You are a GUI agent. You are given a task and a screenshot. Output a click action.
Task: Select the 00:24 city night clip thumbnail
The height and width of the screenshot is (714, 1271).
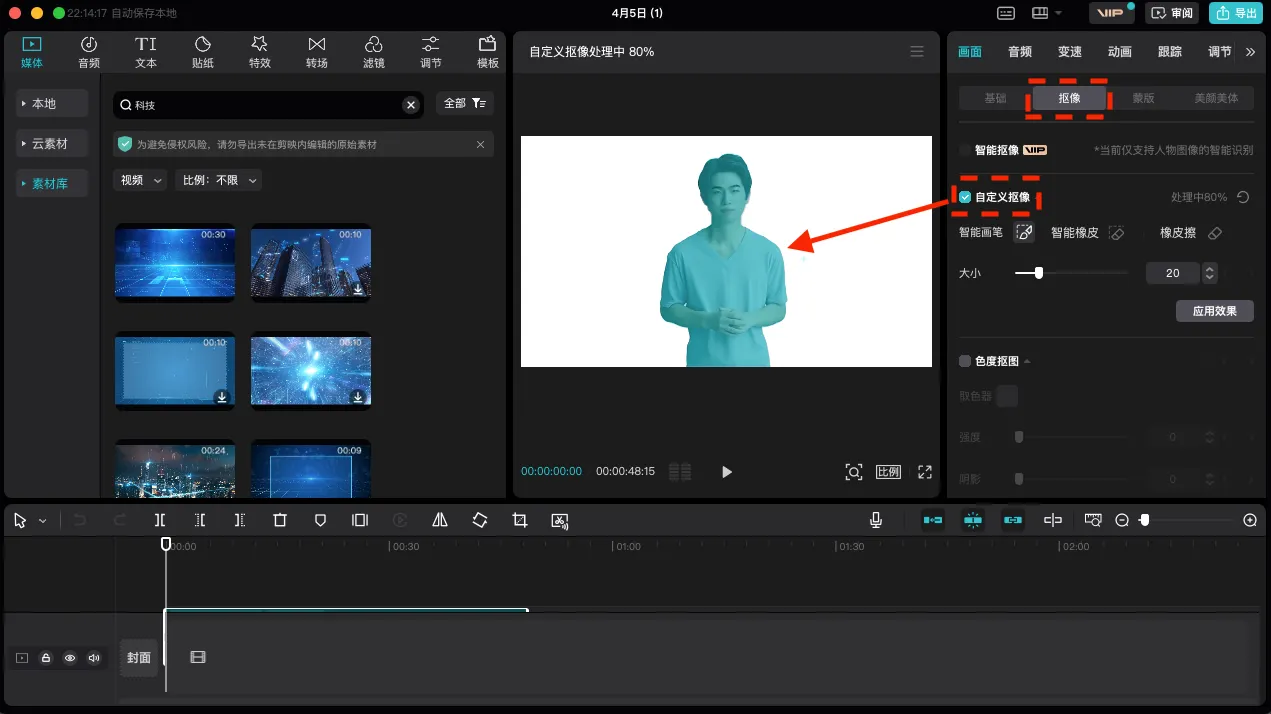175,469
